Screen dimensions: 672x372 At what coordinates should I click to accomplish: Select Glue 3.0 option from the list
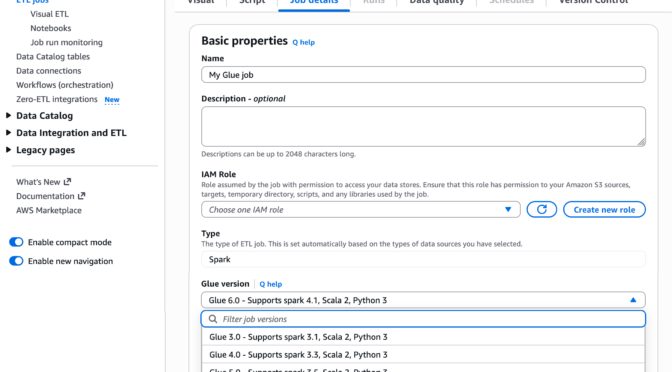423,337
